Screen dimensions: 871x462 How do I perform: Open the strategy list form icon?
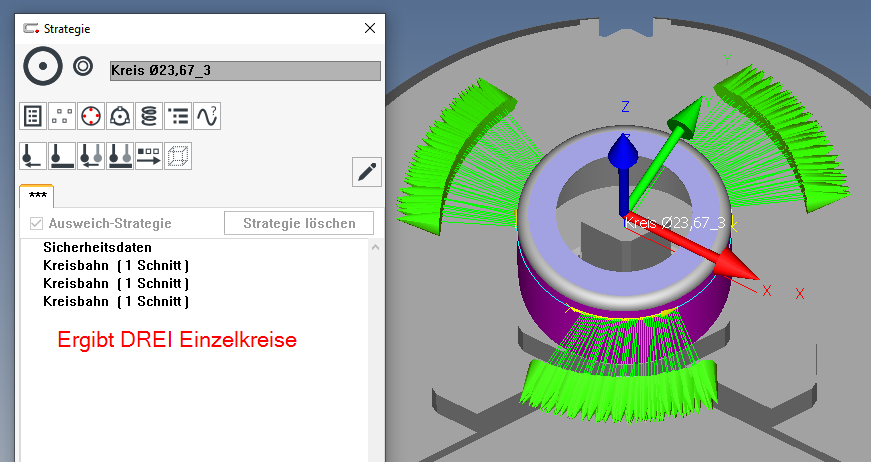(x=32, y=116)
